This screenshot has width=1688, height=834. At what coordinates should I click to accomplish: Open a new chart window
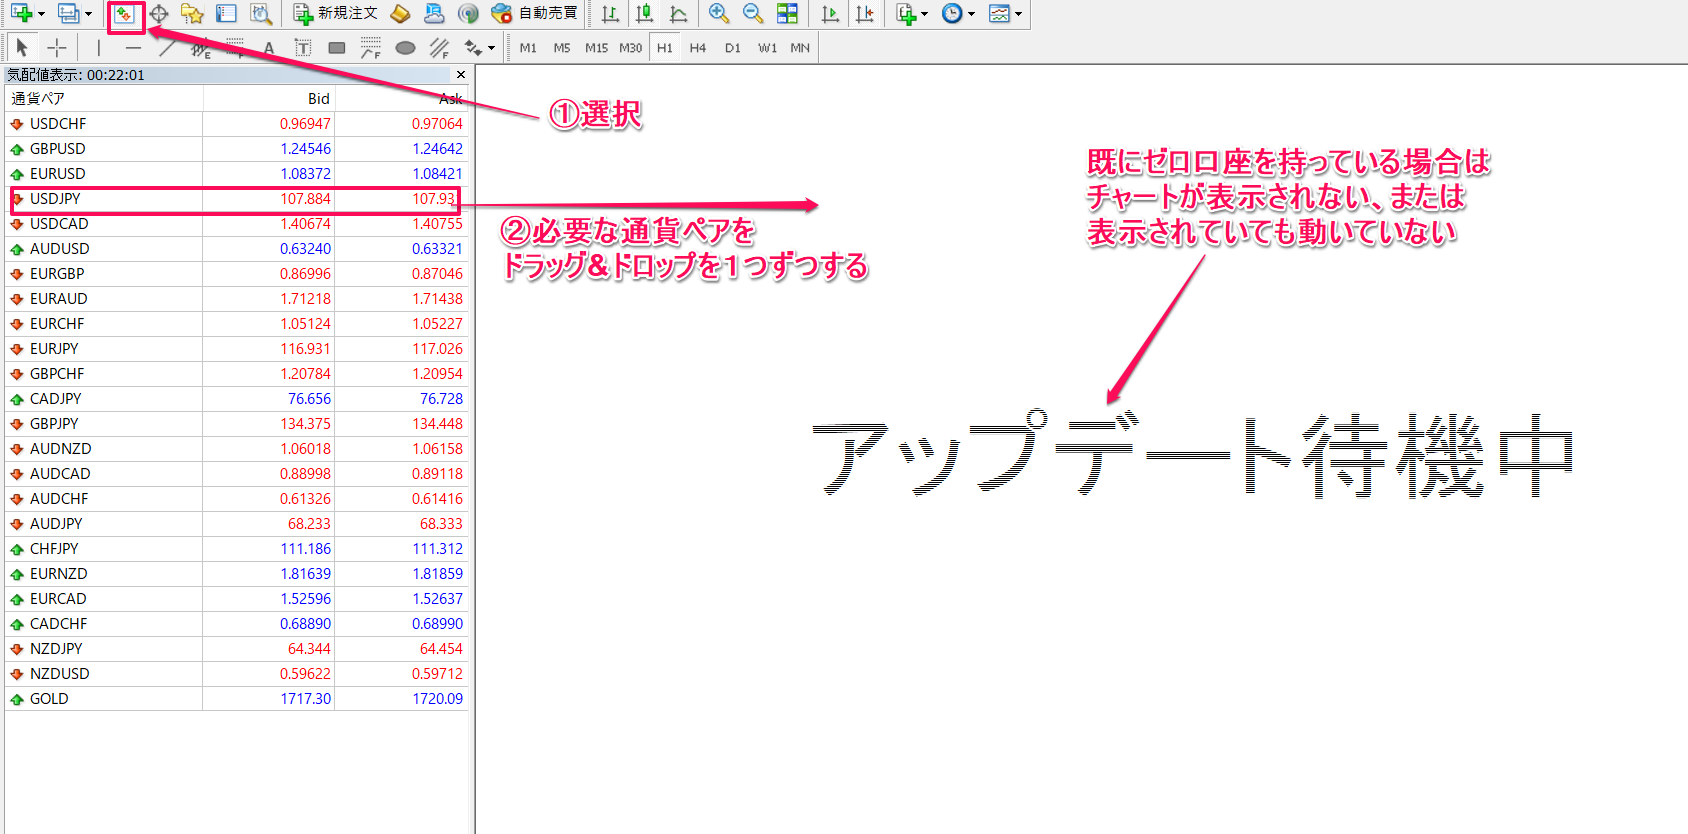21,13
